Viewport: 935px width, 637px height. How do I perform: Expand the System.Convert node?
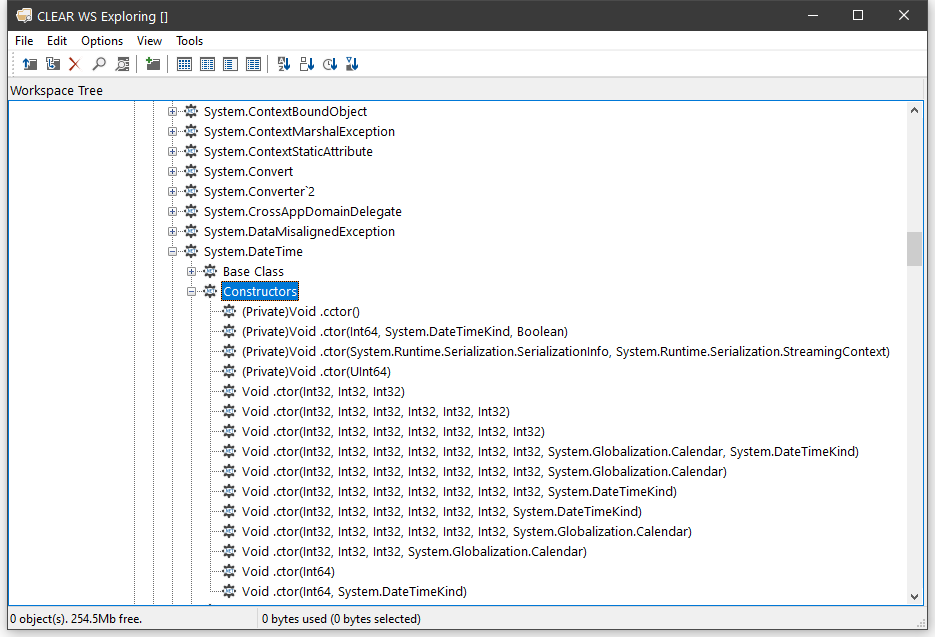pyautogui.click(x=173, y=172)
